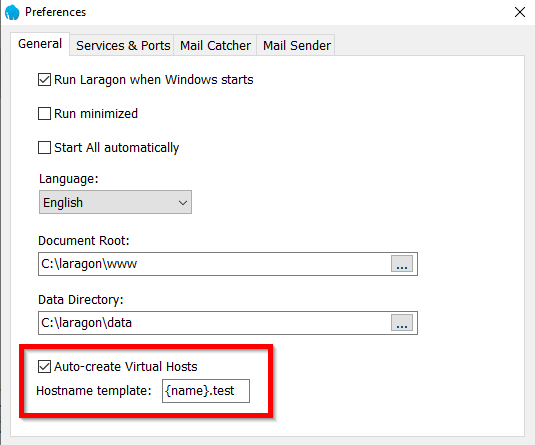This screenshot has height=445, width=535.
Task: Click into the Document Root path field
Action: coord(215,264)
